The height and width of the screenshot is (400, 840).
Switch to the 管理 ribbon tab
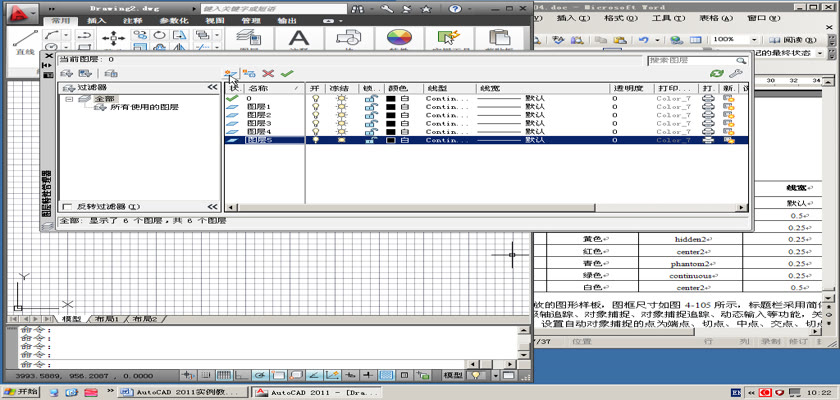pos(251,21)
